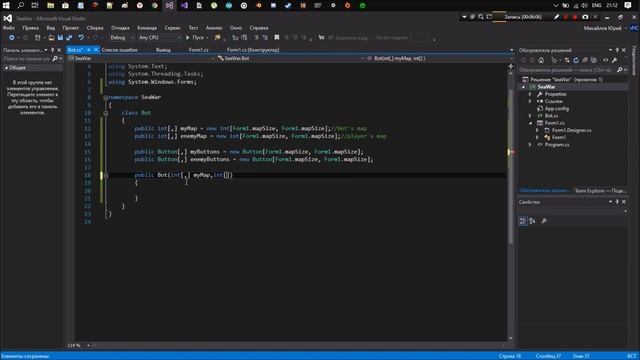Viewport: 640px width, 360px height.
Task: Open the Сервис menu
Action: click(x=173, y=28)
